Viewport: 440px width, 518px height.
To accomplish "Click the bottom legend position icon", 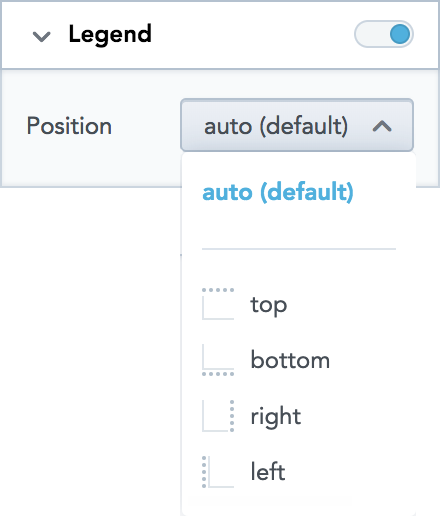I will [218, 360].
